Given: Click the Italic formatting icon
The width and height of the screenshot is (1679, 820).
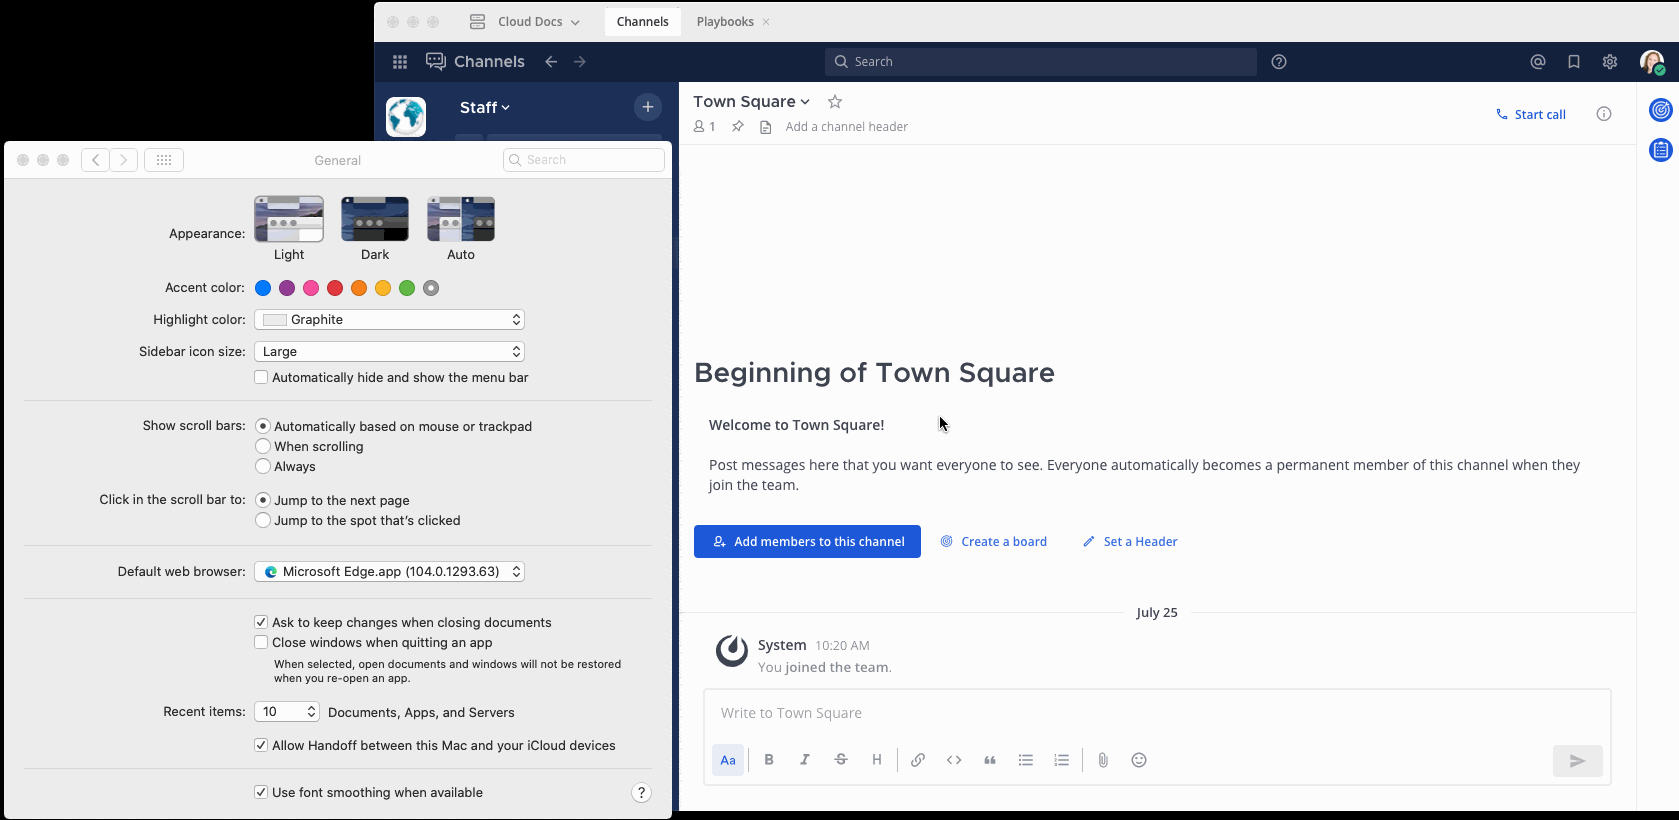Looking at the screenshot, I should pos(805,760).
